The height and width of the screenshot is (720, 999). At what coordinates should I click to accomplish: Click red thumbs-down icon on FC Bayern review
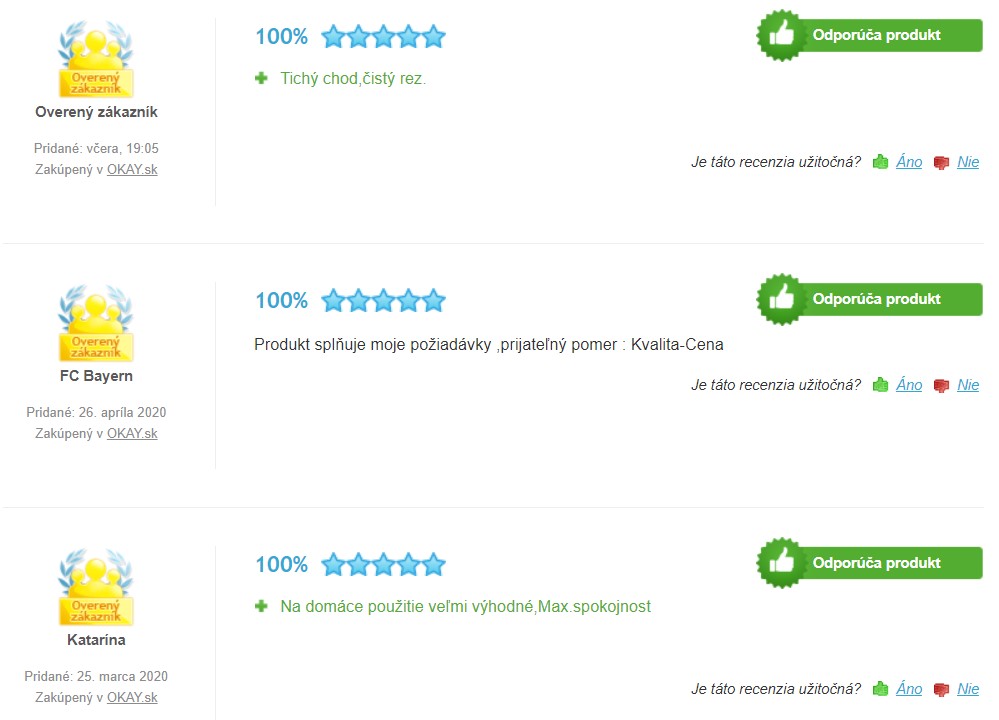click(x=941, y=385)
